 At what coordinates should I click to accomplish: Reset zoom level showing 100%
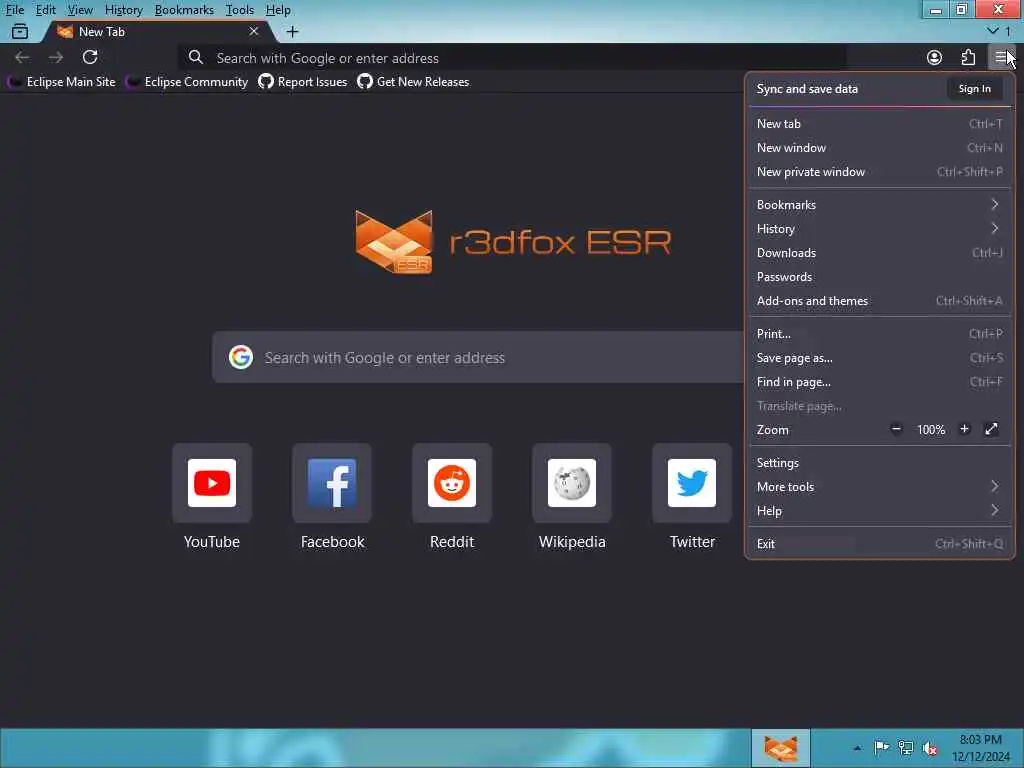931,430
